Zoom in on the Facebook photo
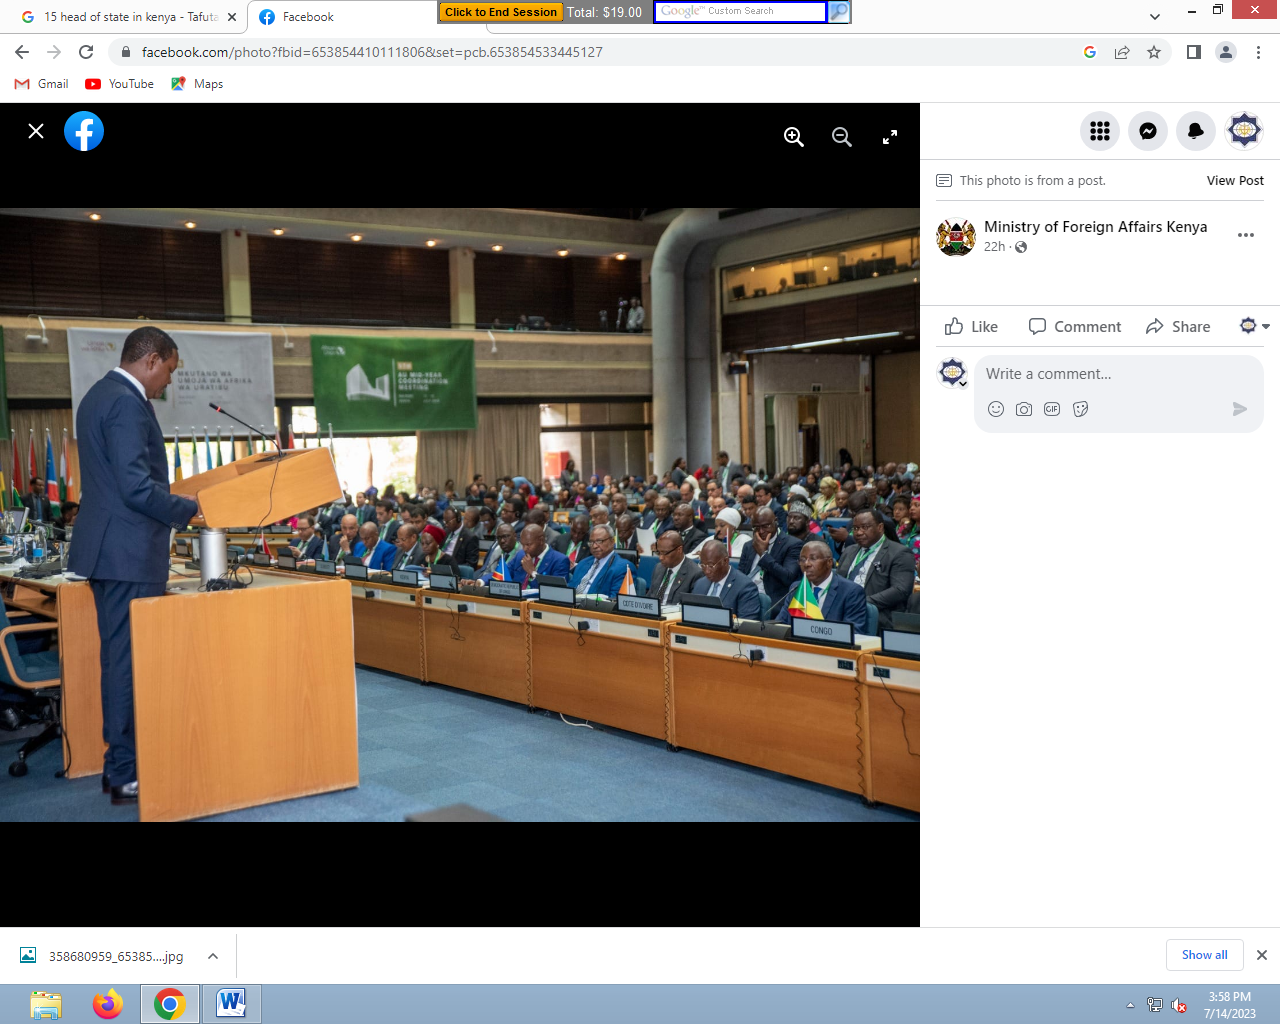Image resolution: width=1280 pixels, height=1024 pixels. point(794,137)
